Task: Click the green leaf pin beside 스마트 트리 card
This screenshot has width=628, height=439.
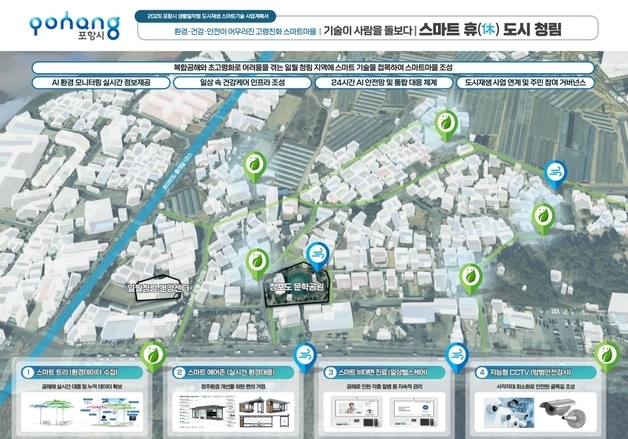Action: coord(153,356)
